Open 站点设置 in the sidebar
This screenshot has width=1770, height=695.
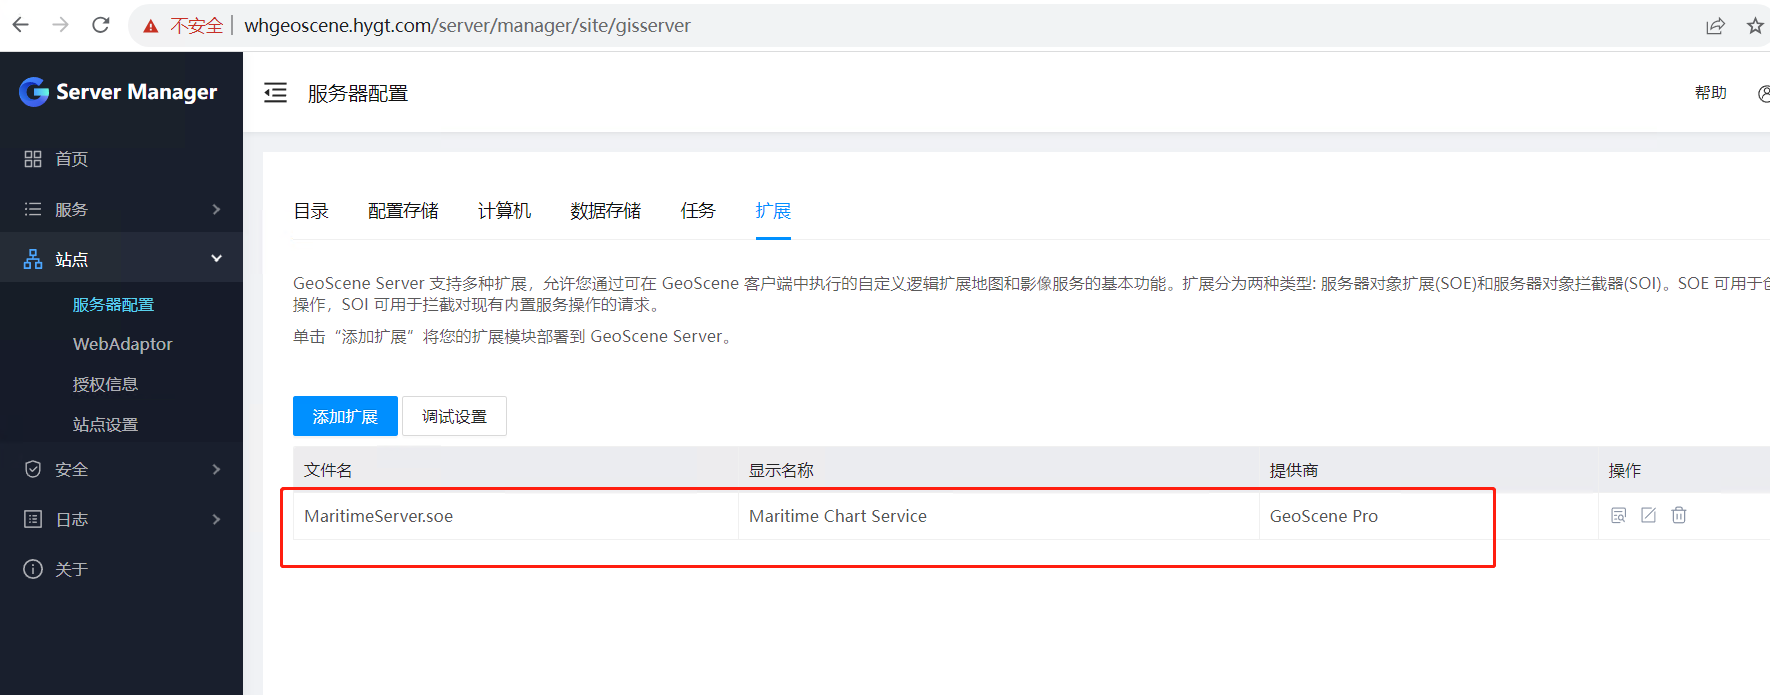pos(105,424)
